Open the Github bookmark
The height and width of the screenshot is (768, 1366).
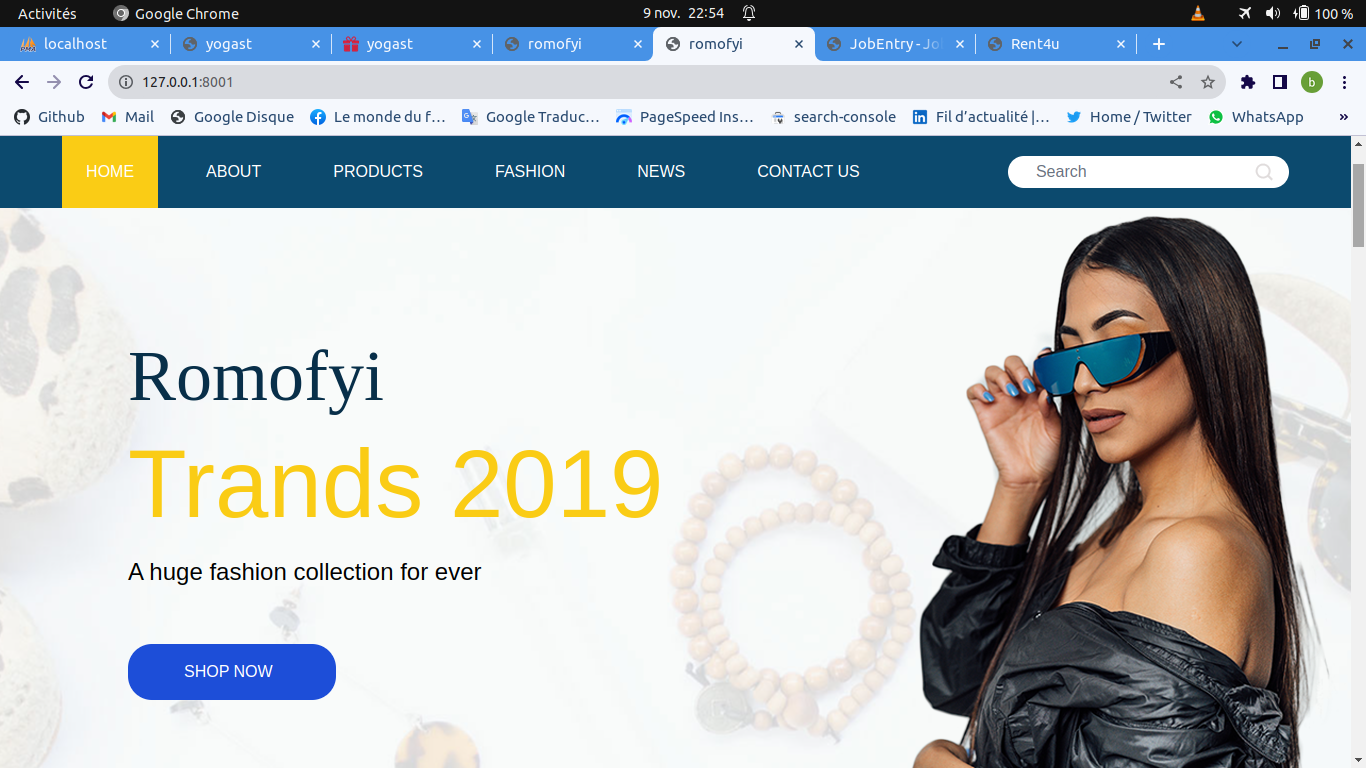pos(49,117)
